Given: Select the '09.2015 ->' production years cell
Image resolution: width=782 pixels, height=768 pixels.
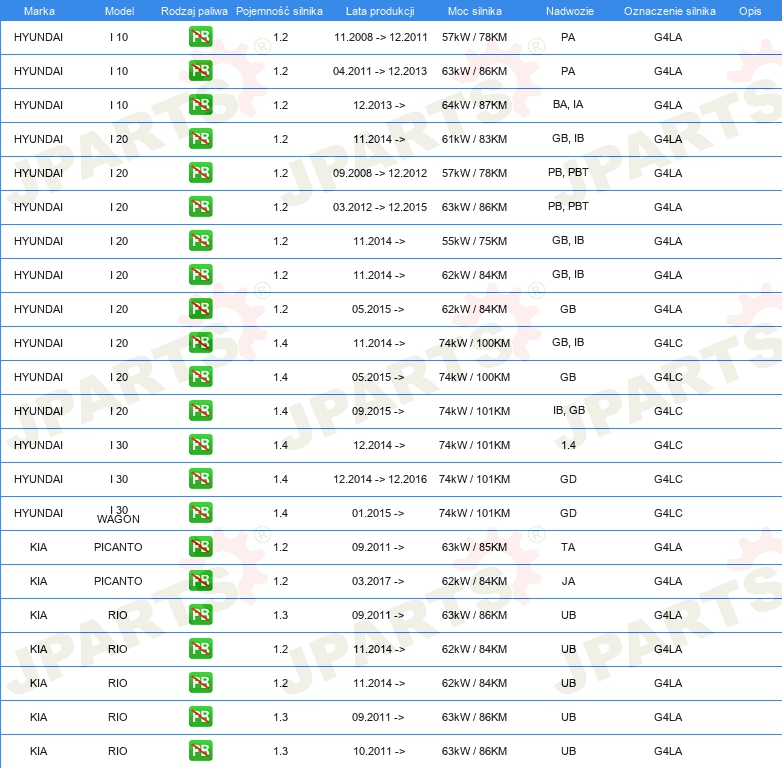Looking at the screenshot, I should click(x=378, y=410).
